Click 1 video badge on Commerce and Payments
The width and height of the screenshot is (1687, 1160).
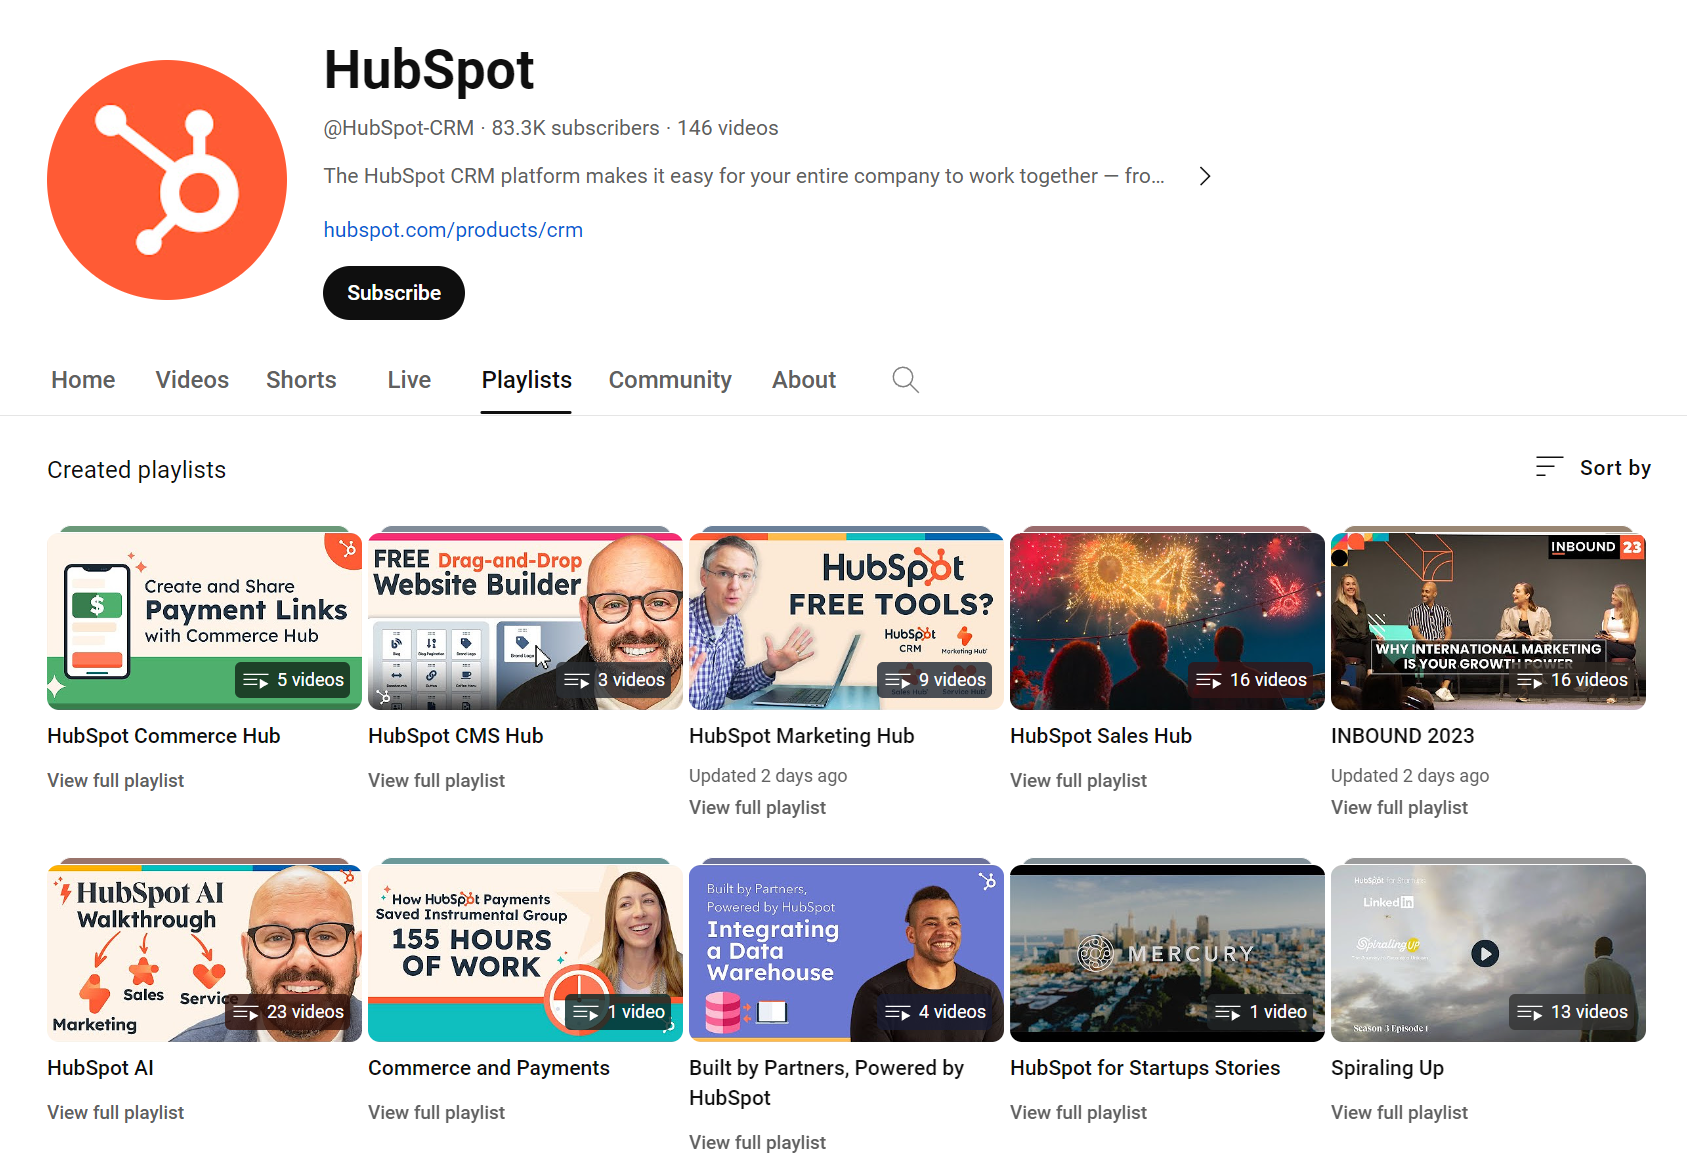pos(618,1012)
